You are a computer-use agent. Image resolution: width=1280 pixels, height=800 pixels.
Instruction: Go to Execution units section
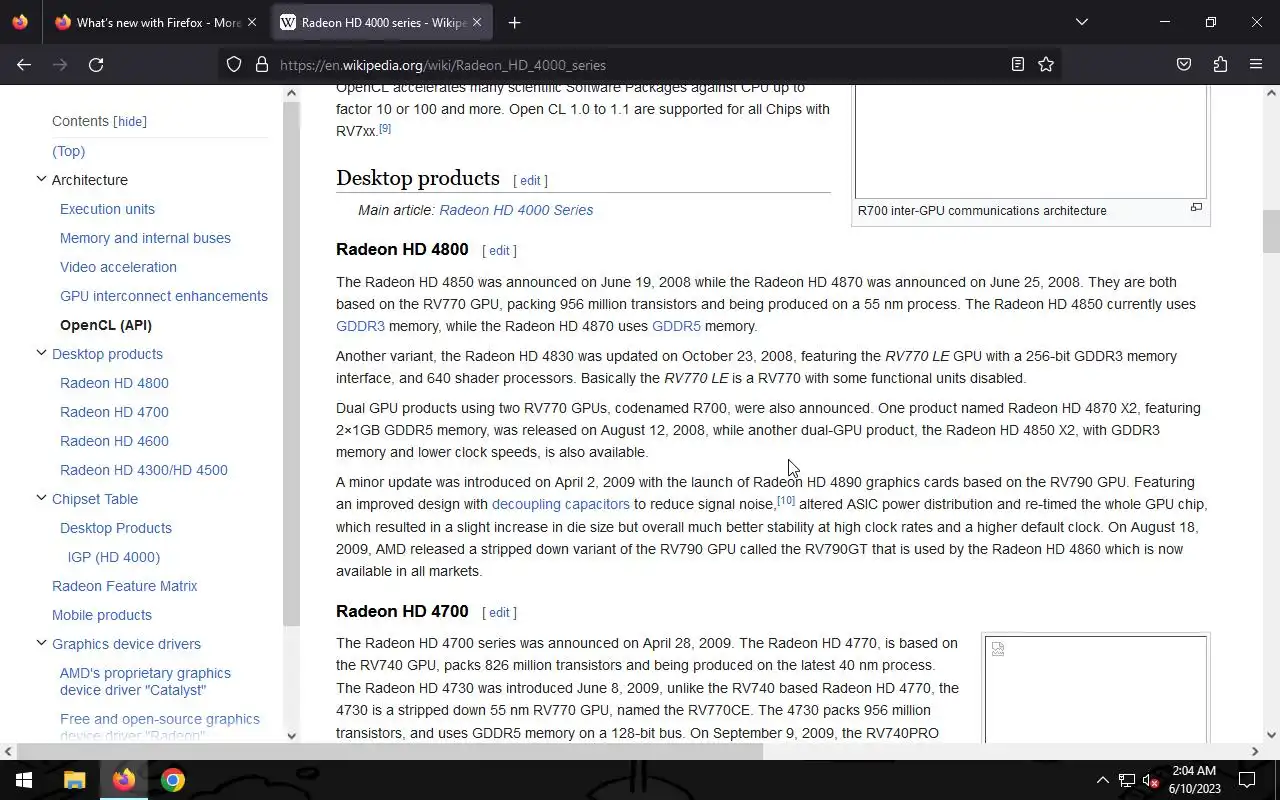coord(107,209)
